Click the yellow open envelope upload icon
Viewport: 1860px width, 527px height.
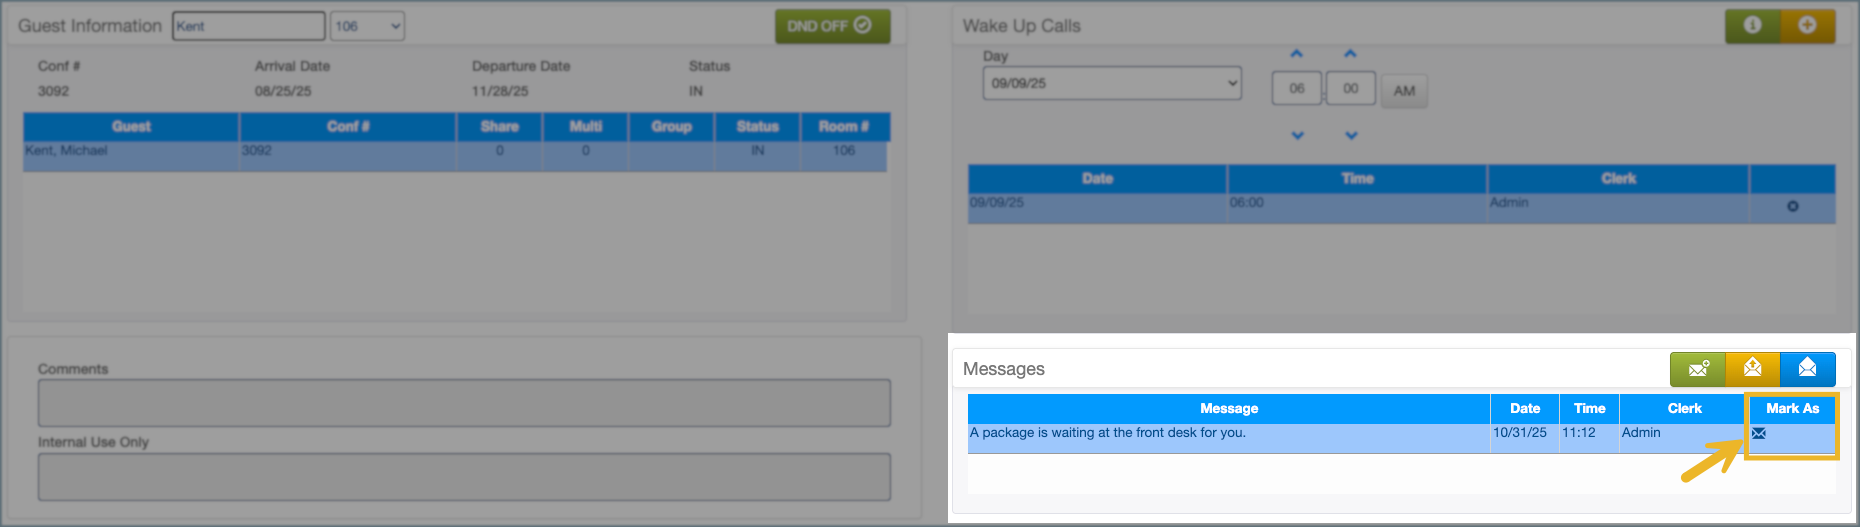click(x=1752, y=369)
